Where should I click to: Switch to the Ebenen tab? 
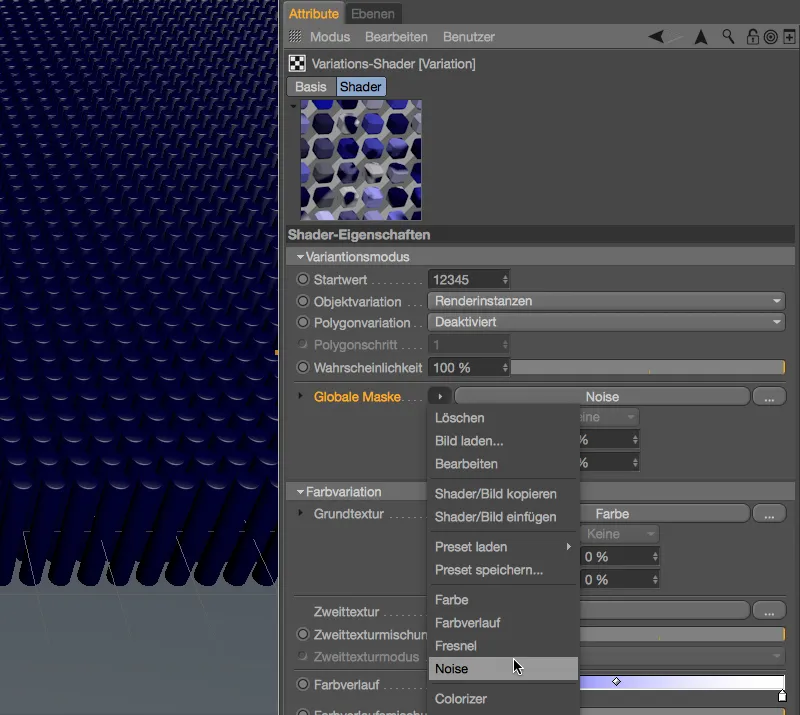pyautogui.click(x=373, y=13)
